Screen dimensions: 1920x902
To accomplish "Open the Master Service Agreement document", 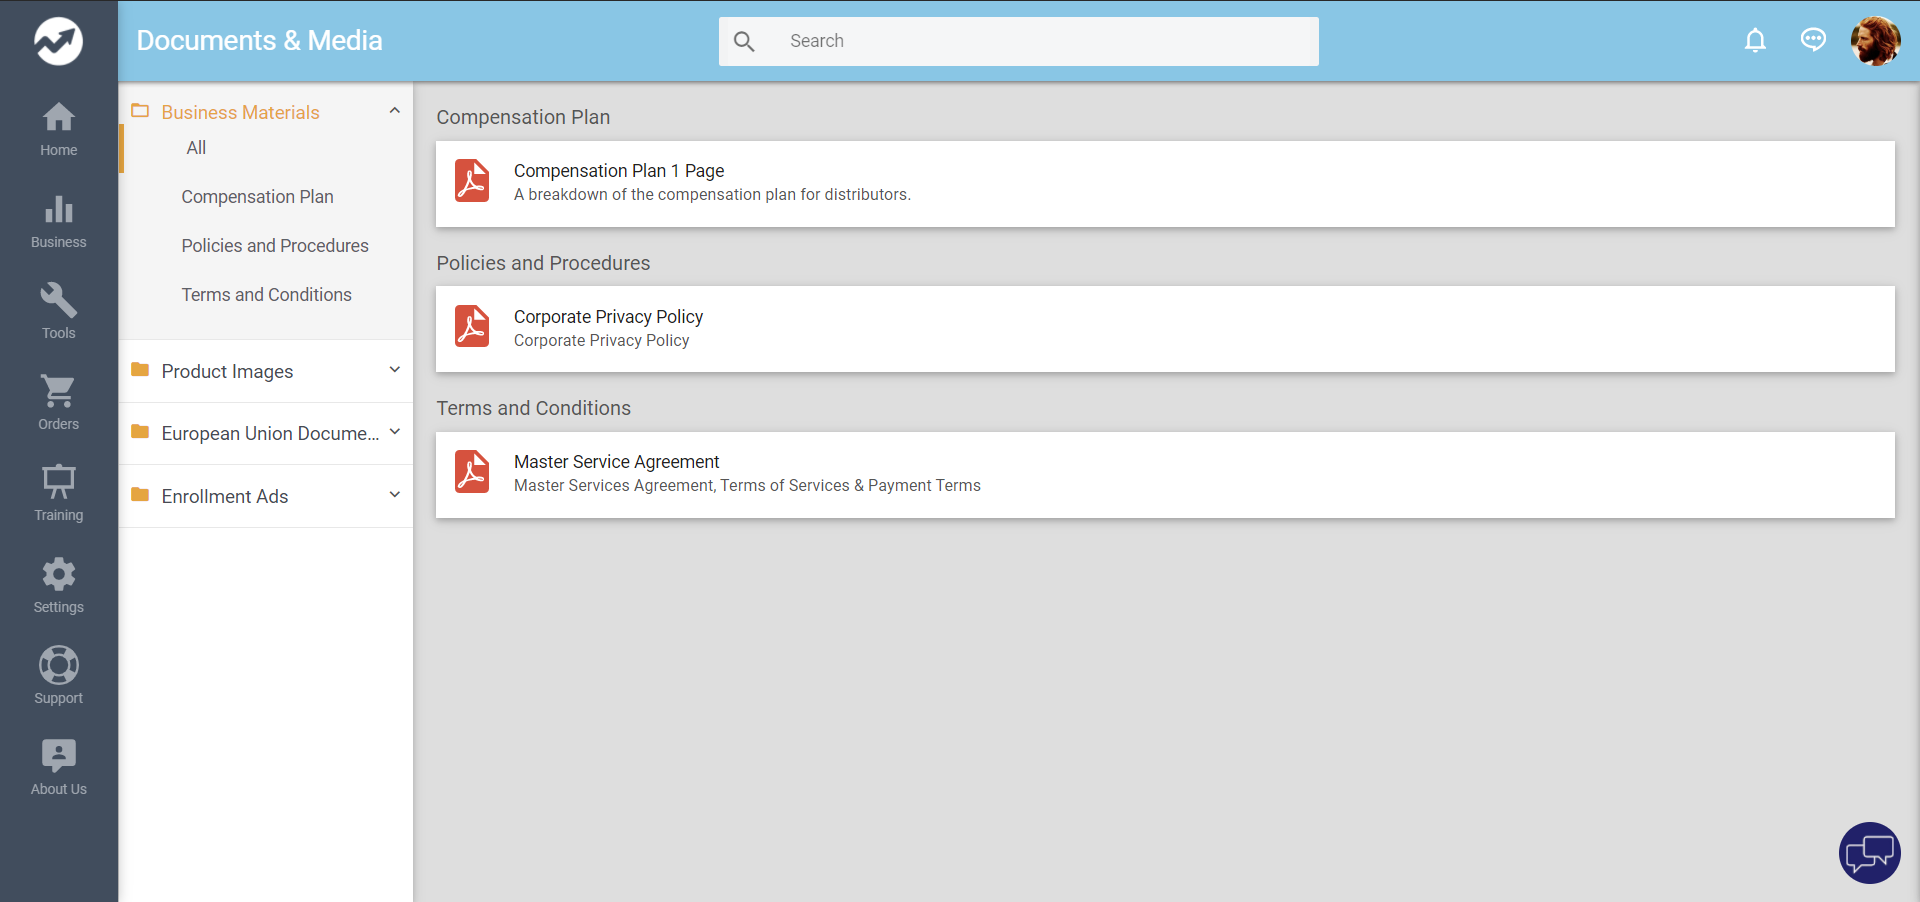I will 616,462.
